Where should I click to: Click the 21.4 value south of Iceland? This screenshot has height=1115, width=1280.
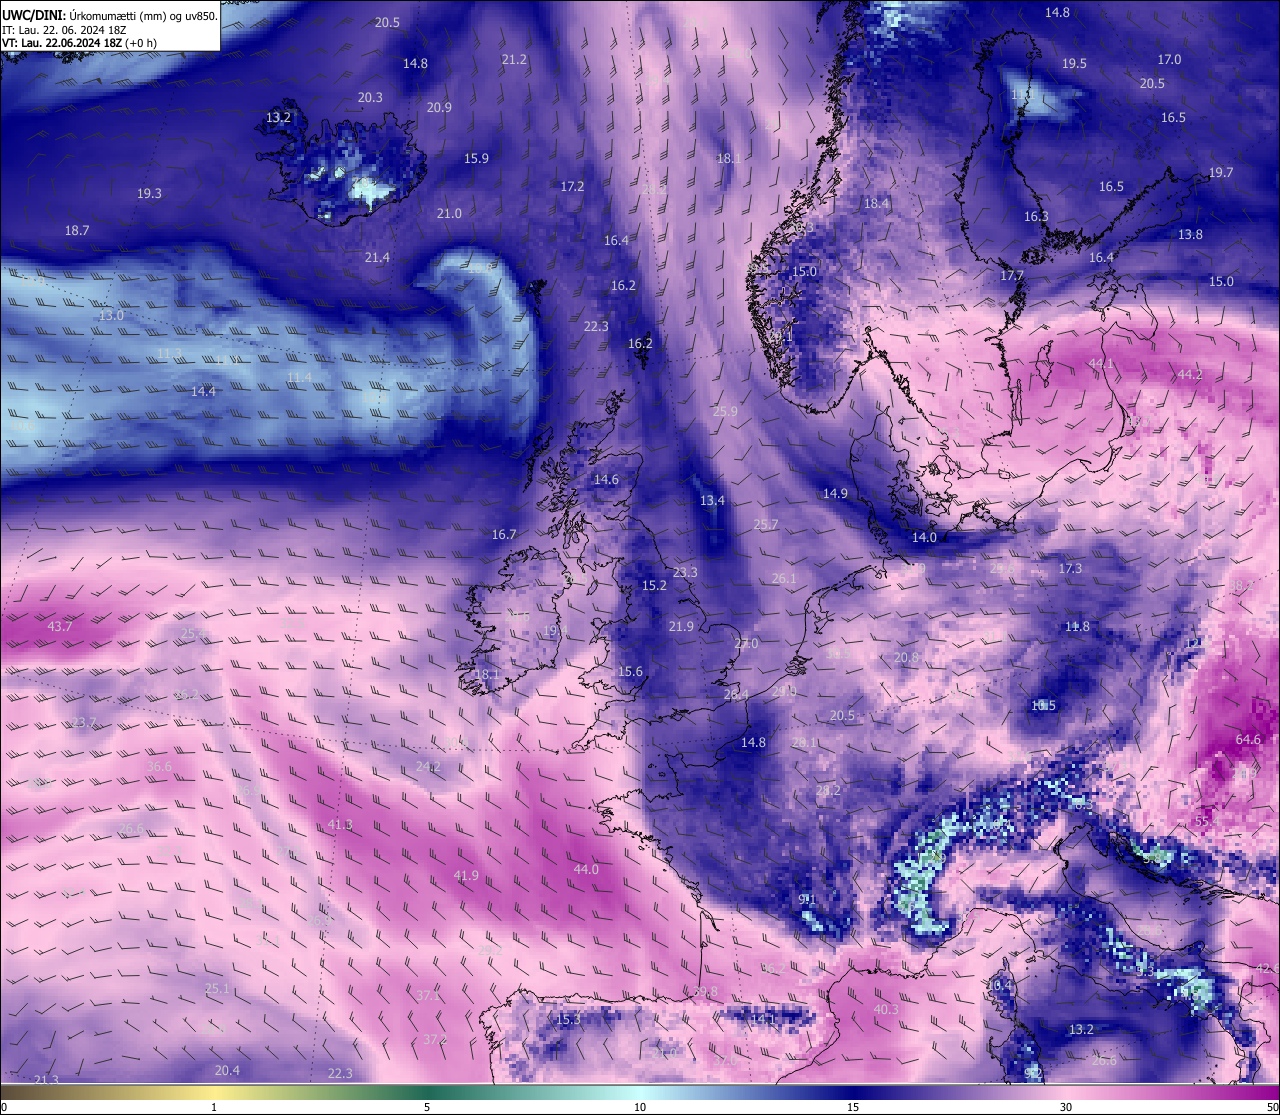(x=377, y=258)
